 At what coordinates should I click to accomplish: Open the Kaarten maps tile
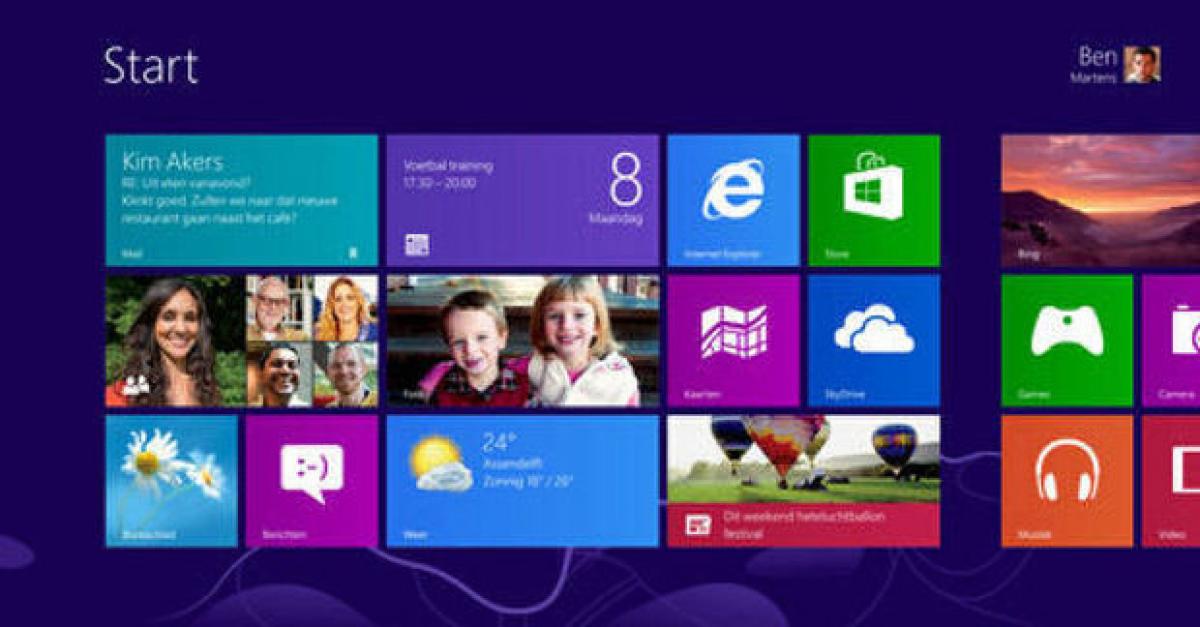pyautogui.click(x=733, y=341)
